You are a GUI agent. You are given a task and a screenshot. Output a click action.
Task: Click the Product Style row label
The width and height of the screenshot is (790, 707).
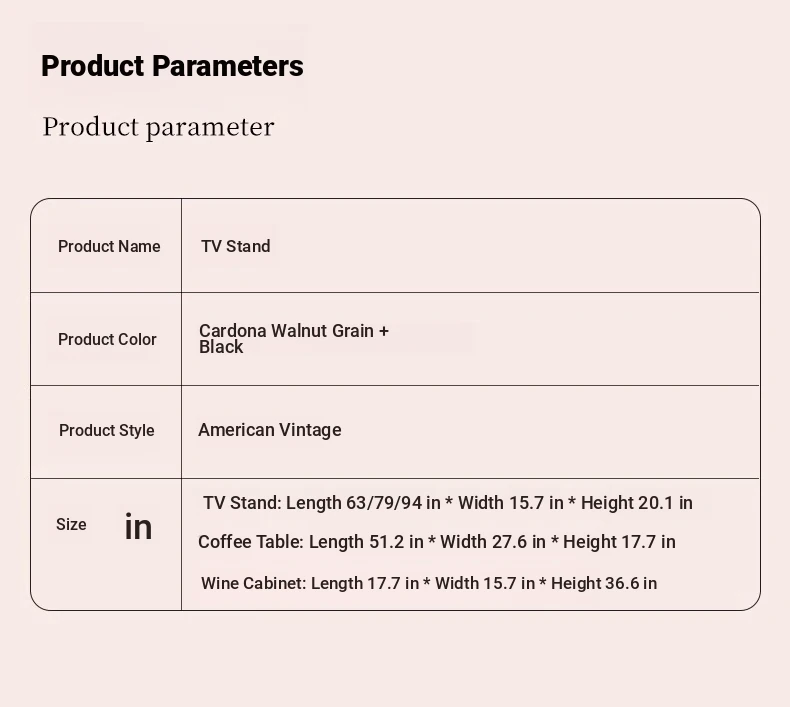[107, 430]
